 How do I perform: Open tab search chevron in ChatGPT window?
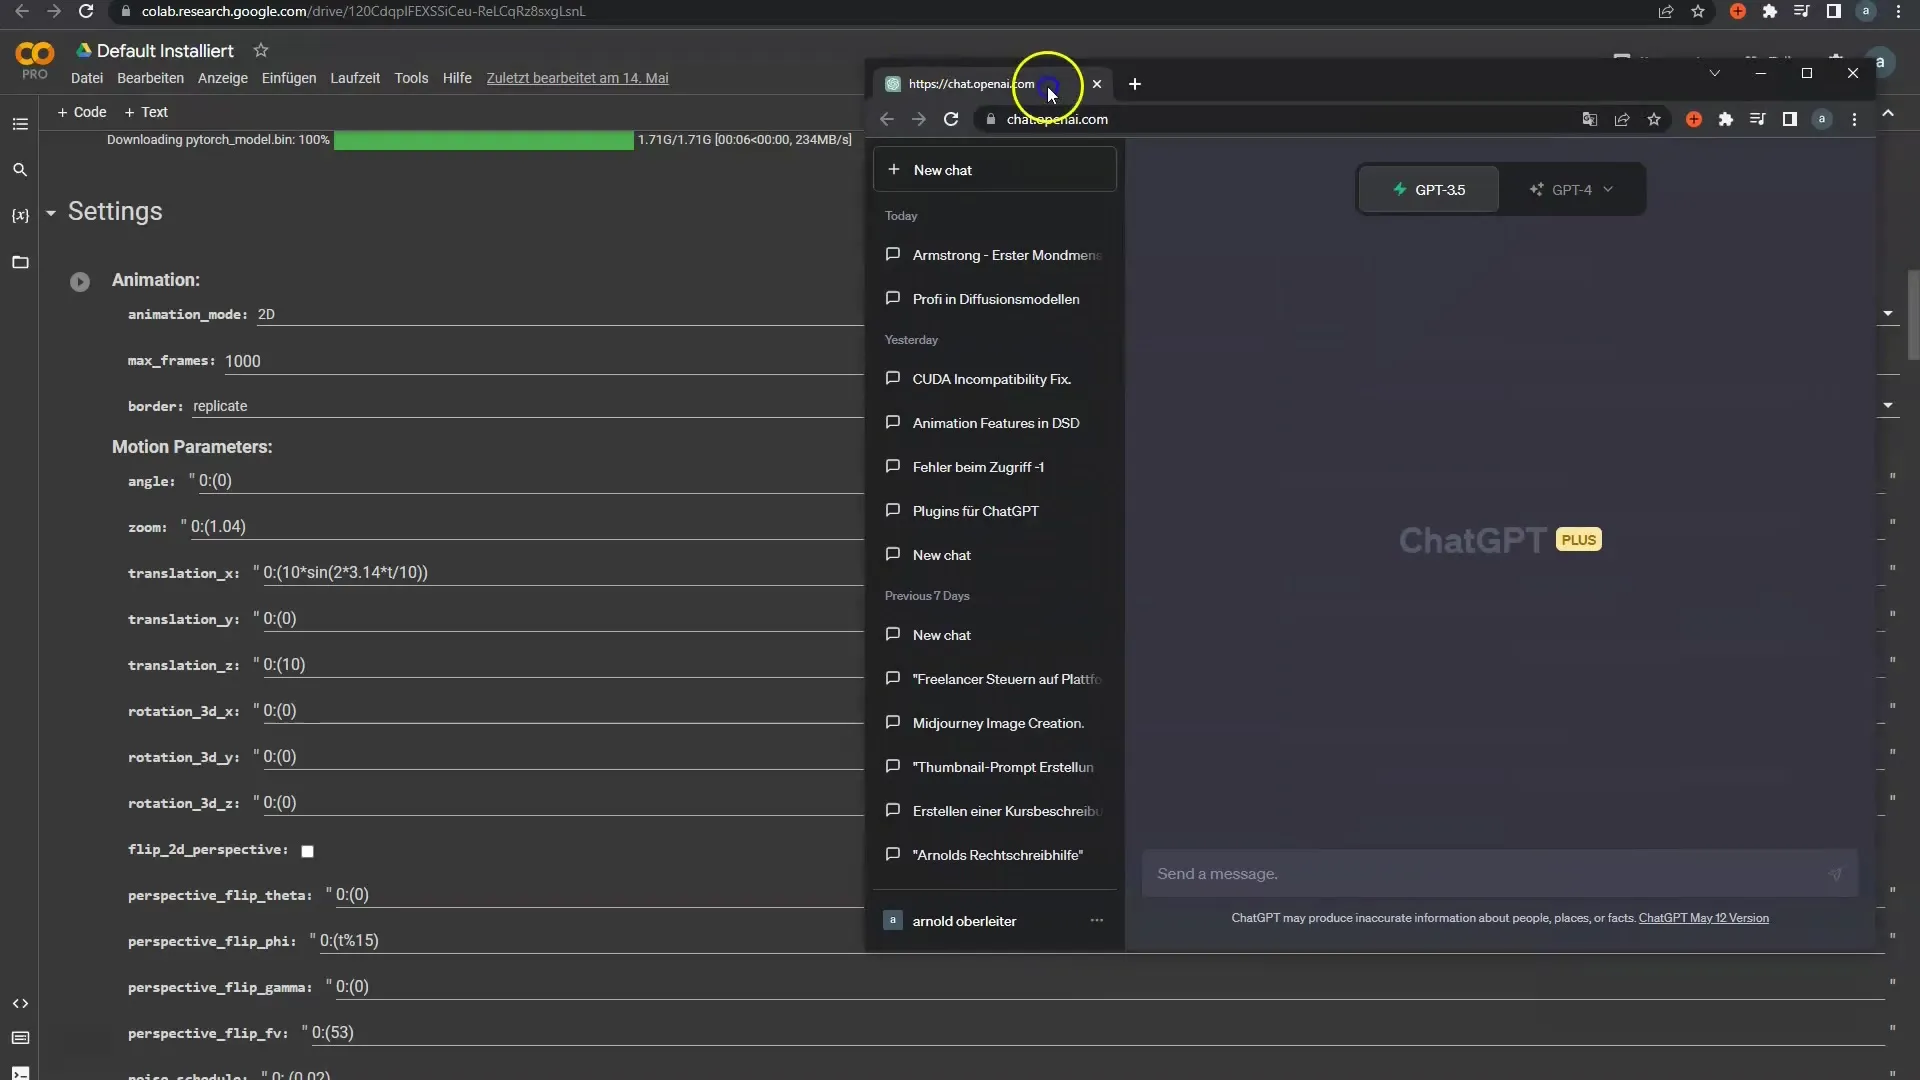tap(1714, 73)
